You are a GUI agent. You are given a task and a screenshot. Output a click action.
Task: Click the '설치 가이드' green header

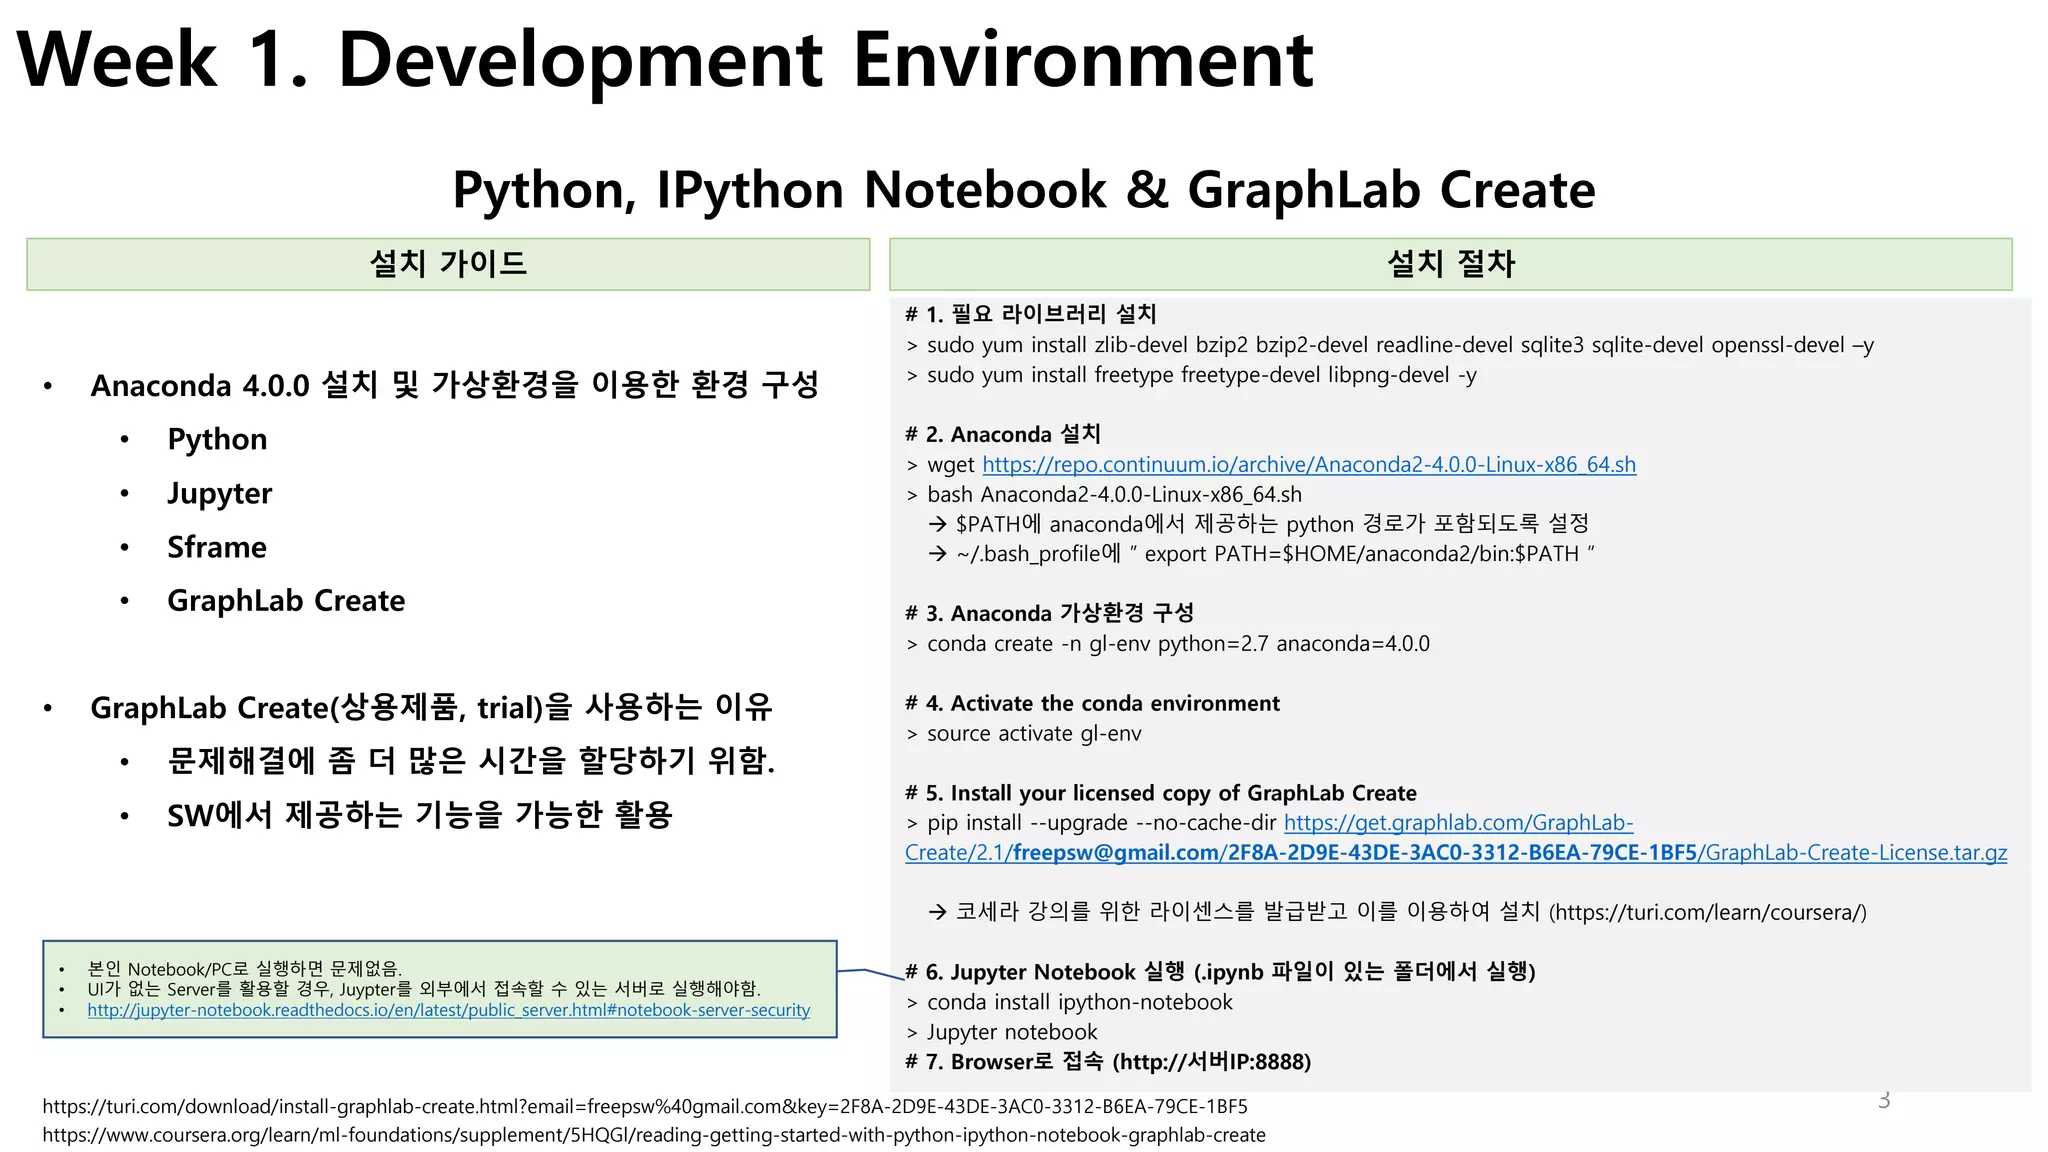click(x=448, y=264)
